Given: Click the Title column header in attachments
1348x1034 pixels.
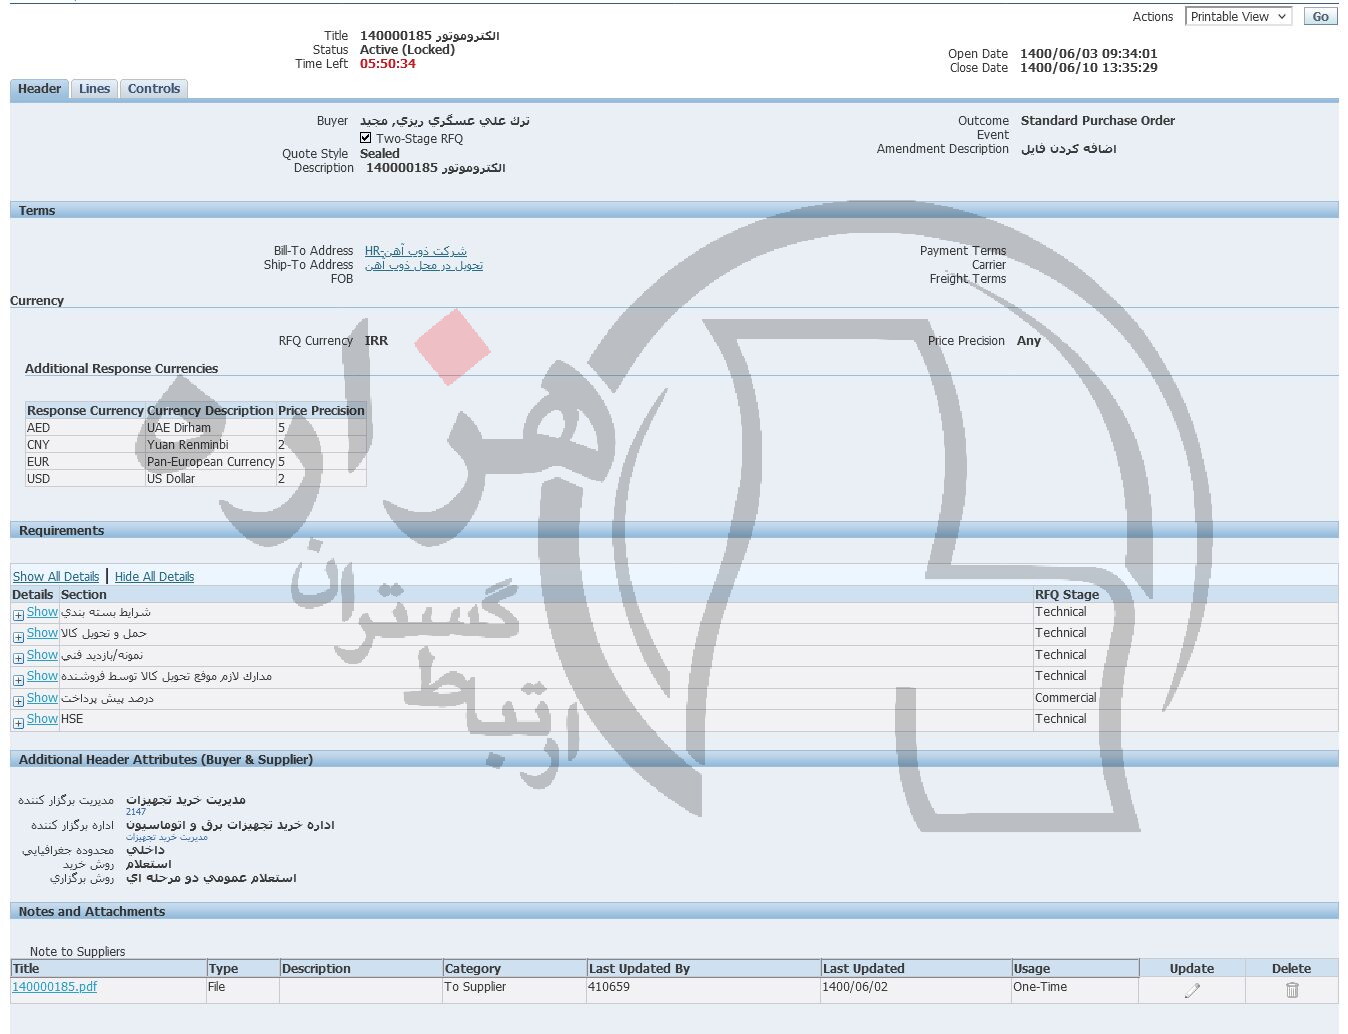Looking at the screenshot, I should [x=108, y=969].
